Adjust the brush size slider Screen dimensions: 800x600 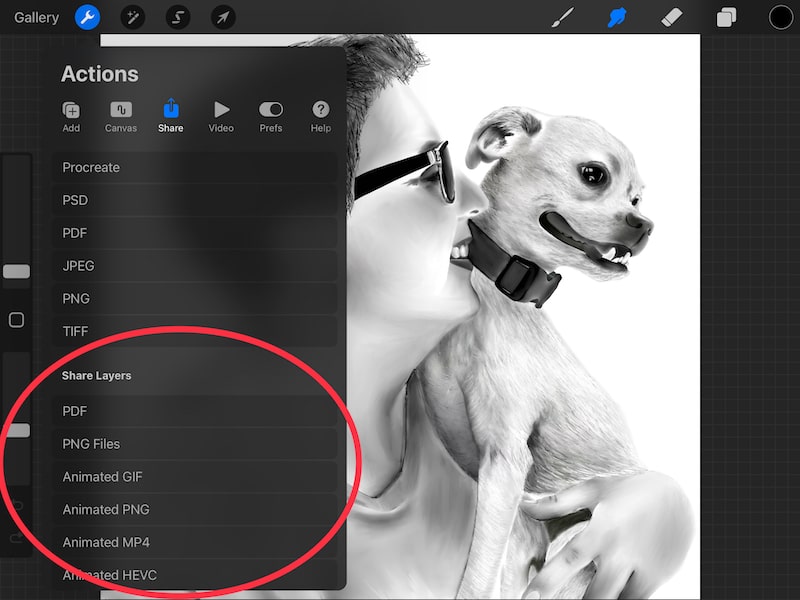pos(16,270)
